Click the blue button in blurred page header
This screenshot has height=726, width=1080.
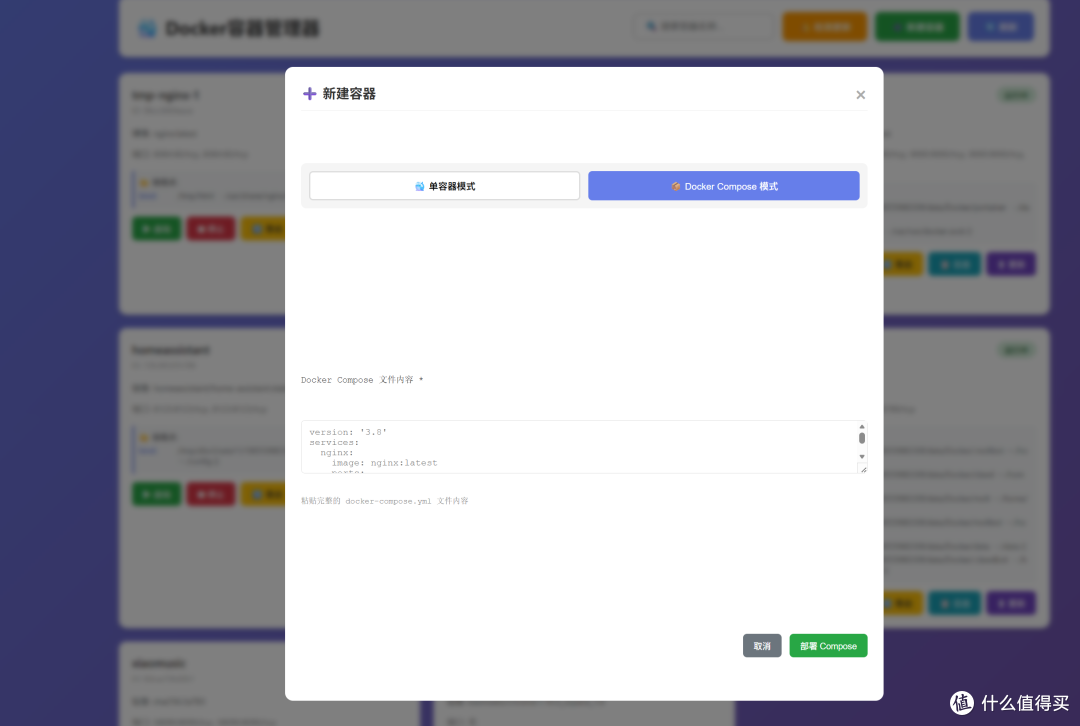coord(1000,27)
